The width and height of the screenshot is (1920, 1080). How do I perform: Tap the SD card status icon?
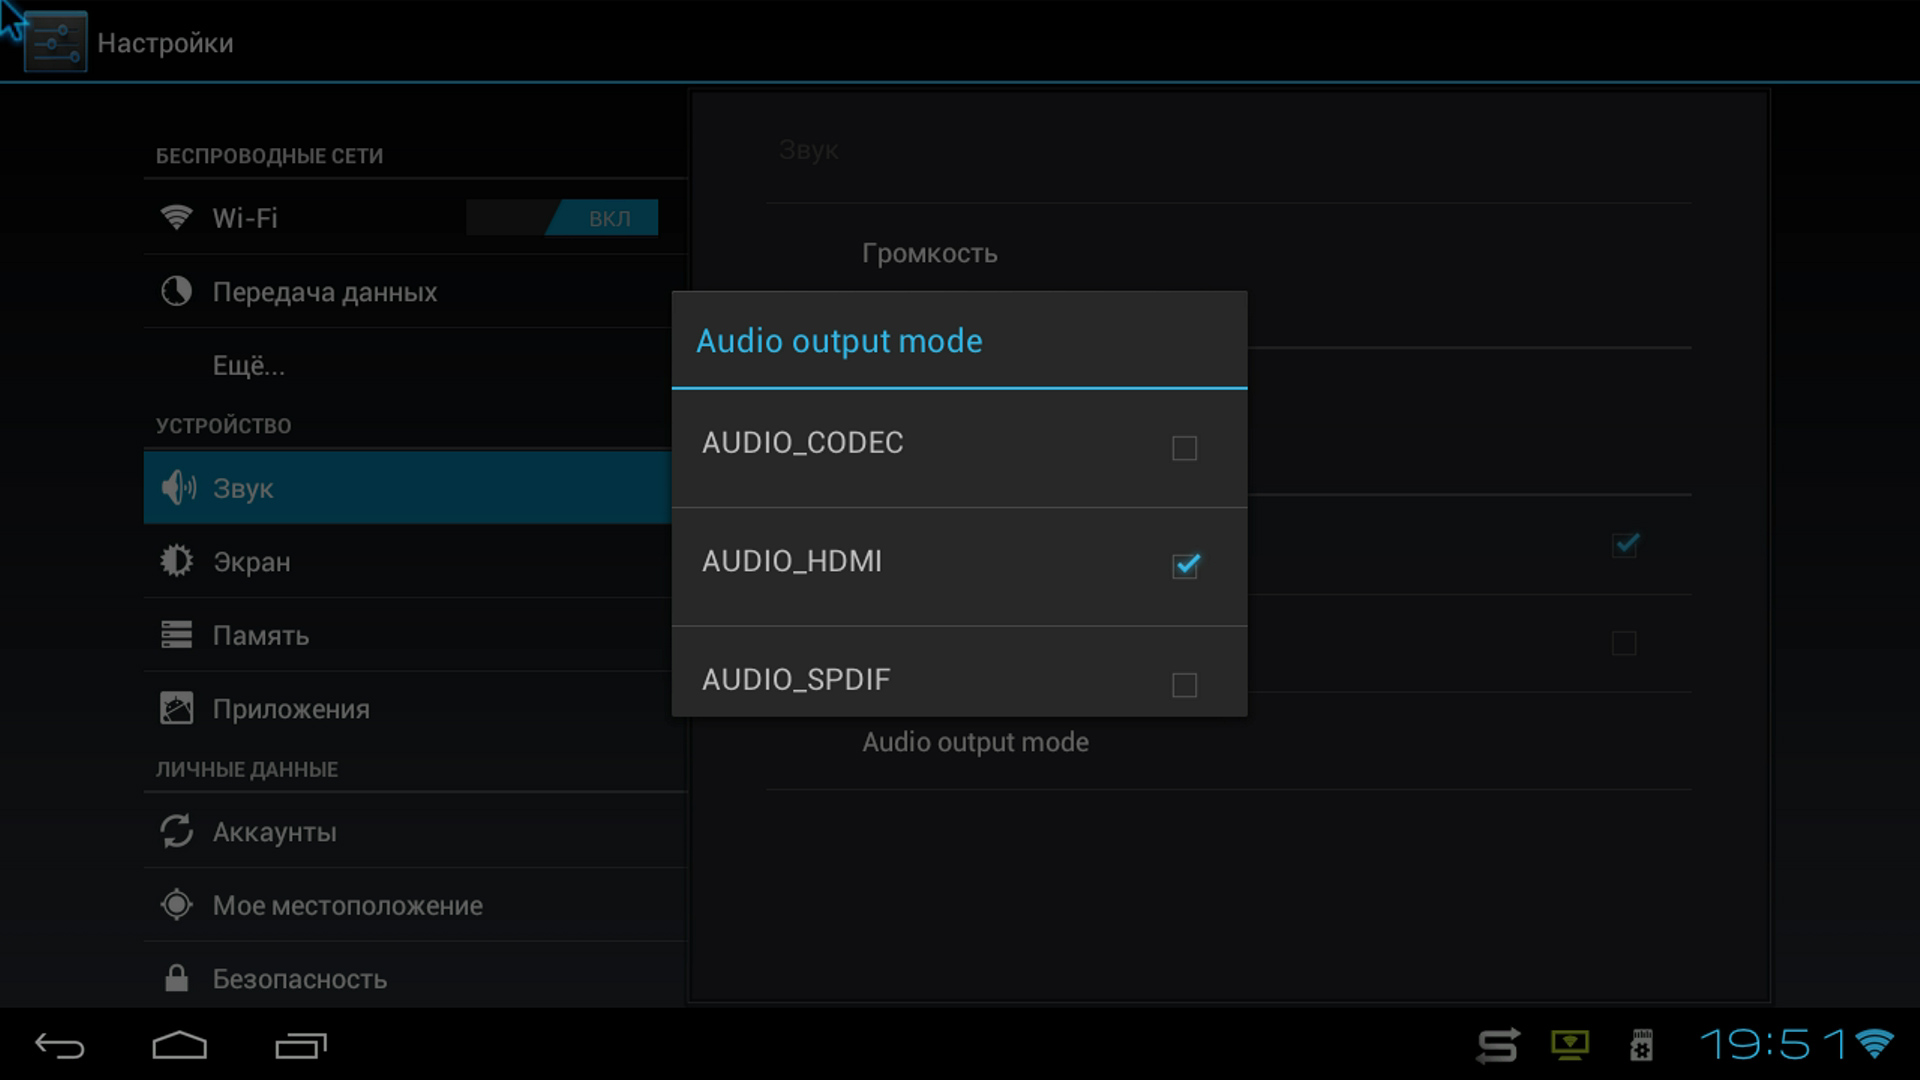point(1641,1046)
